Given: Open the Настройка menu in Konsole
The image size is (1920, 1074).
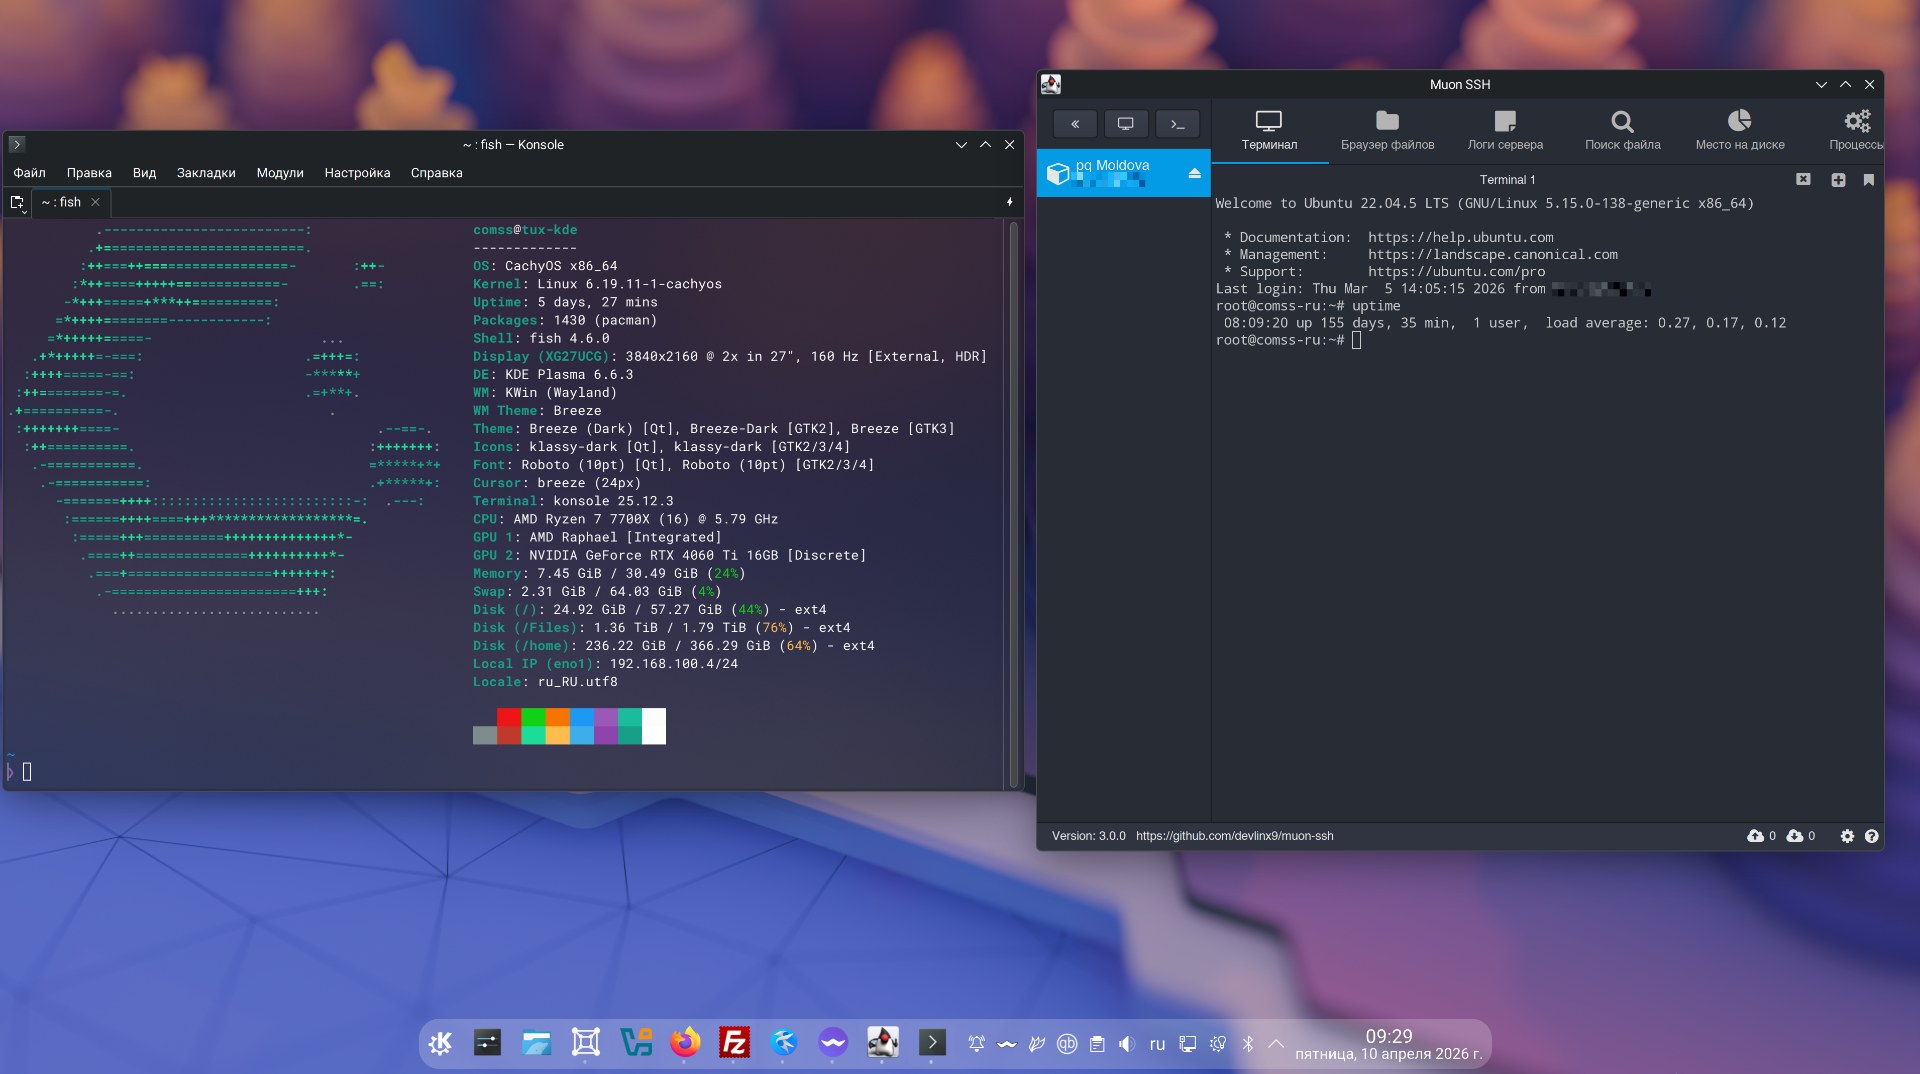Looking at the screenshot, I should [357, 173].
